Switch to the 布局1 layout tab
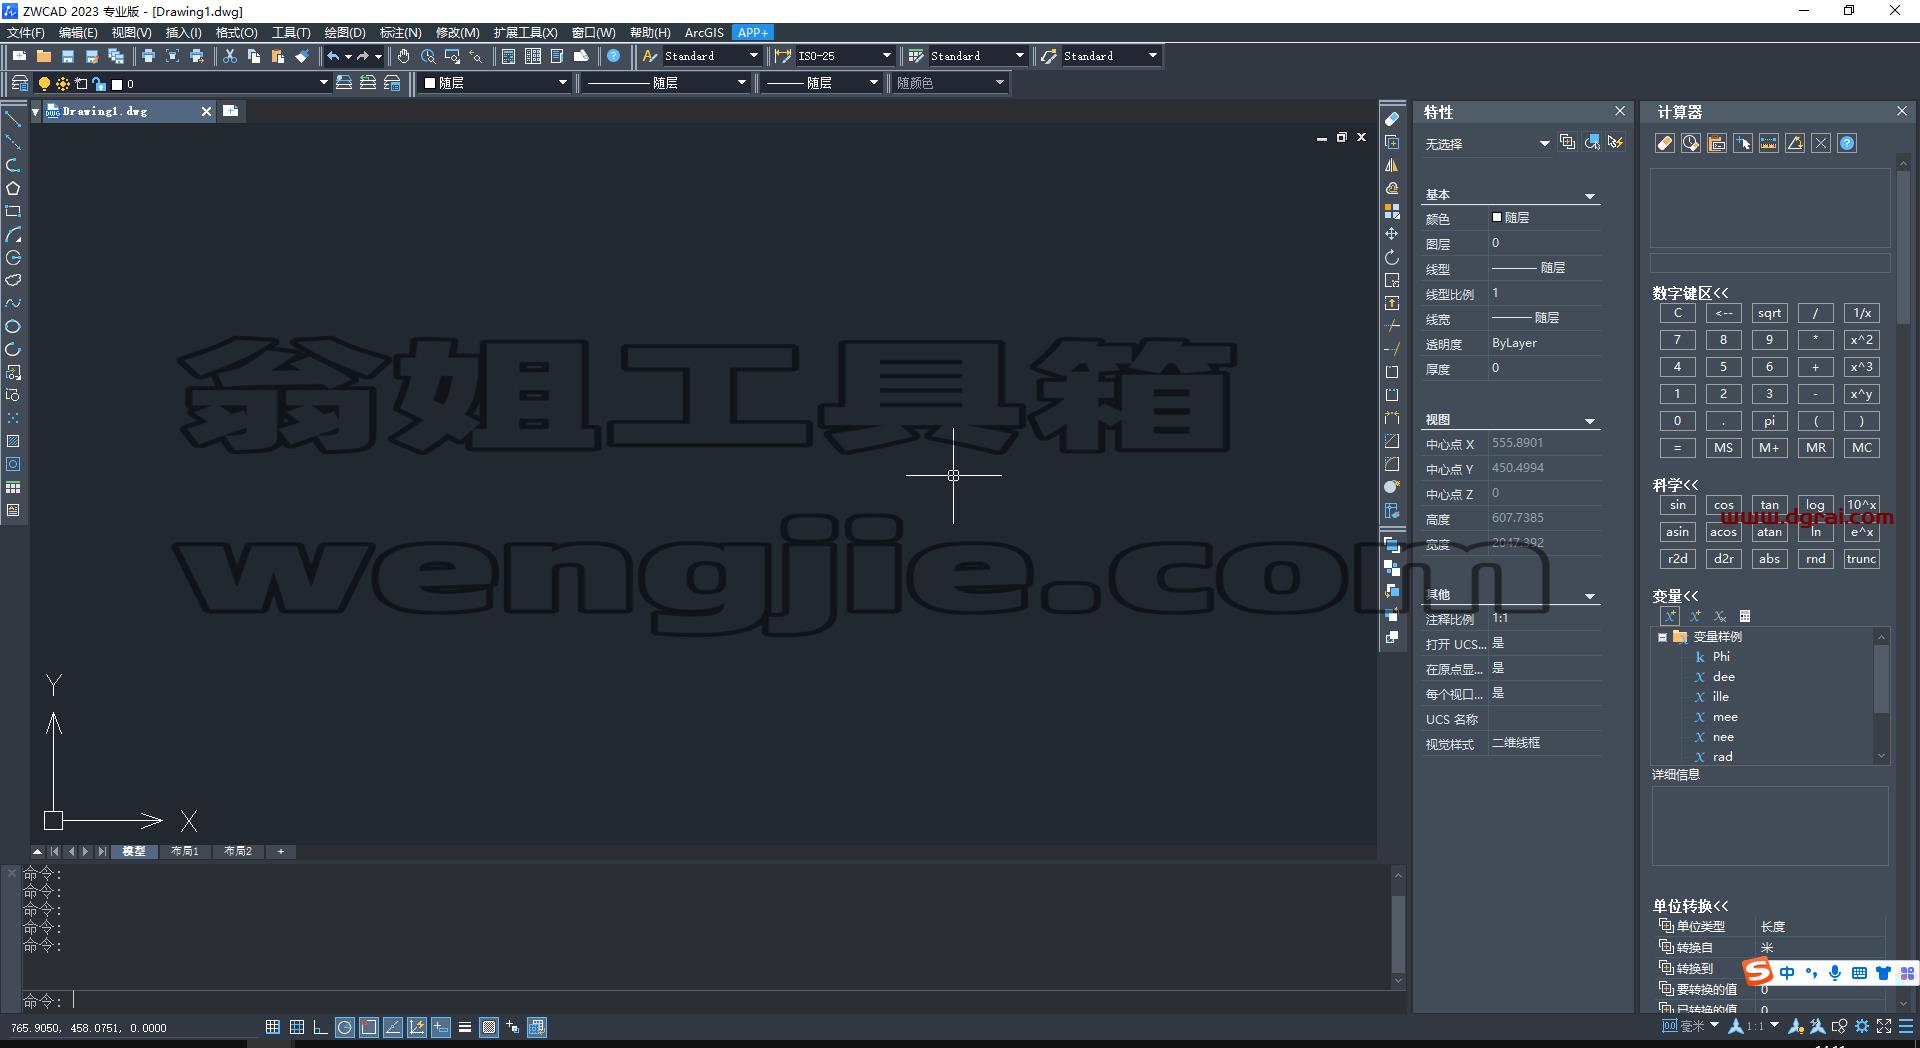Image resolution: width=1920 pixels, height=1048 pixels. [x=185, y=851]
